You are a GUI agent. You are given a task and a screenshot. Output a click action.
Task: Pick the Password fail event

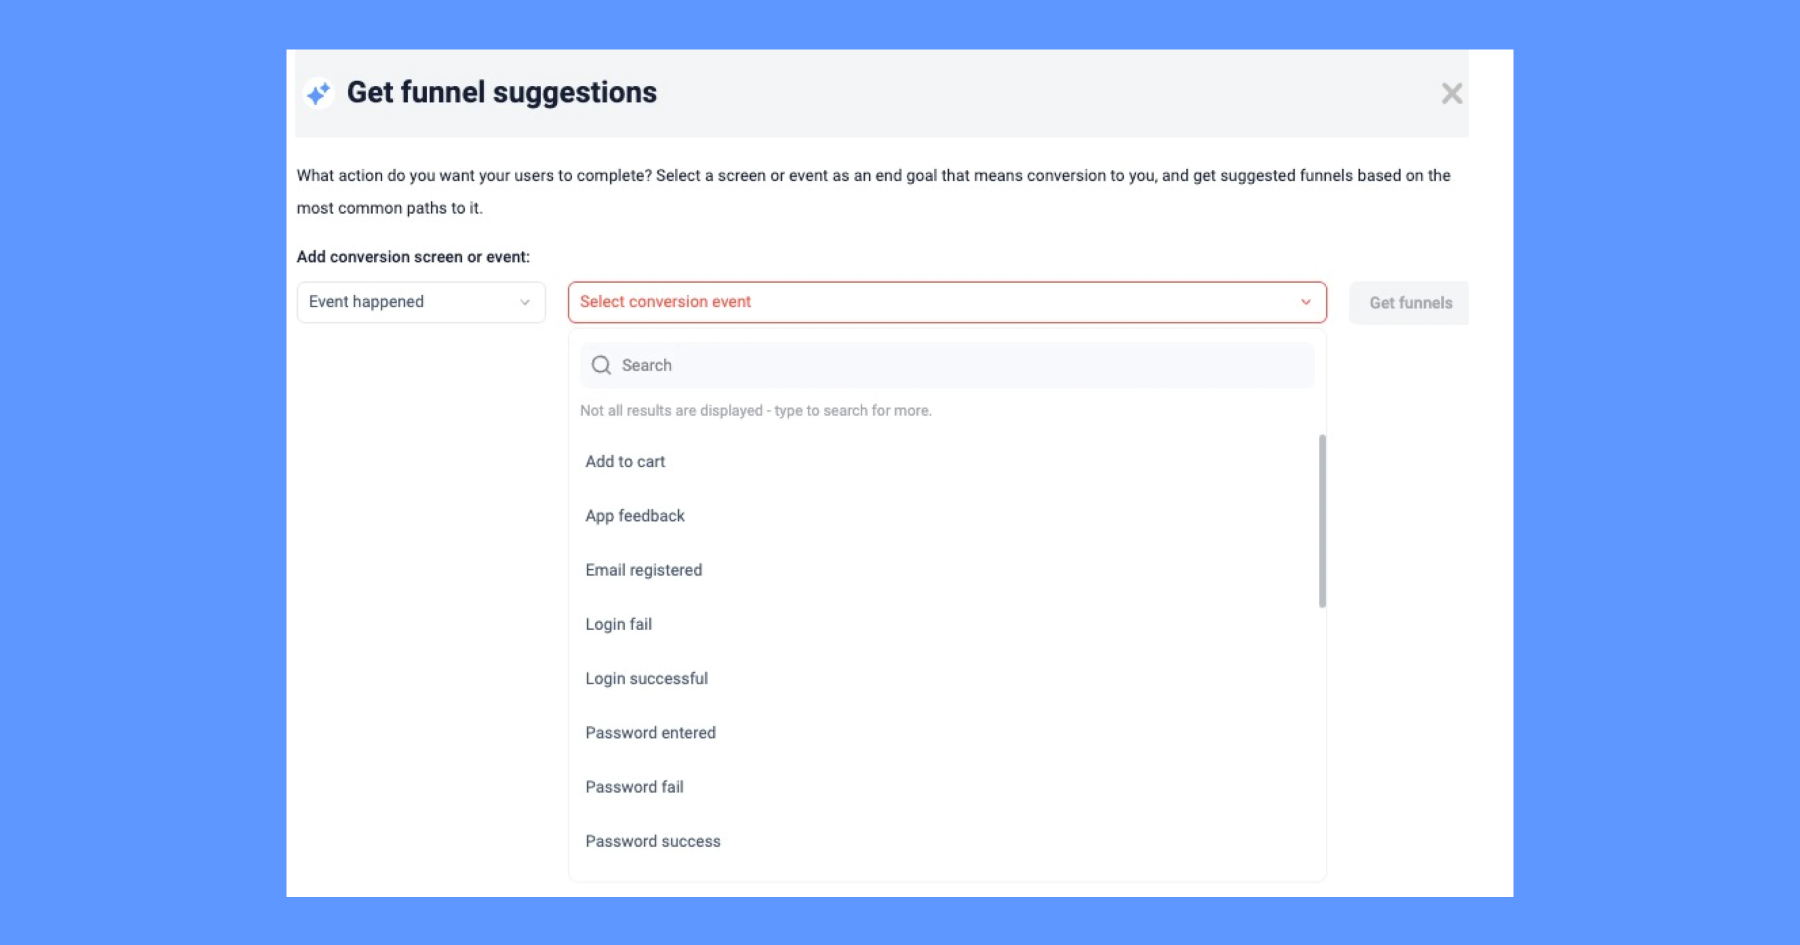(634, 786)
